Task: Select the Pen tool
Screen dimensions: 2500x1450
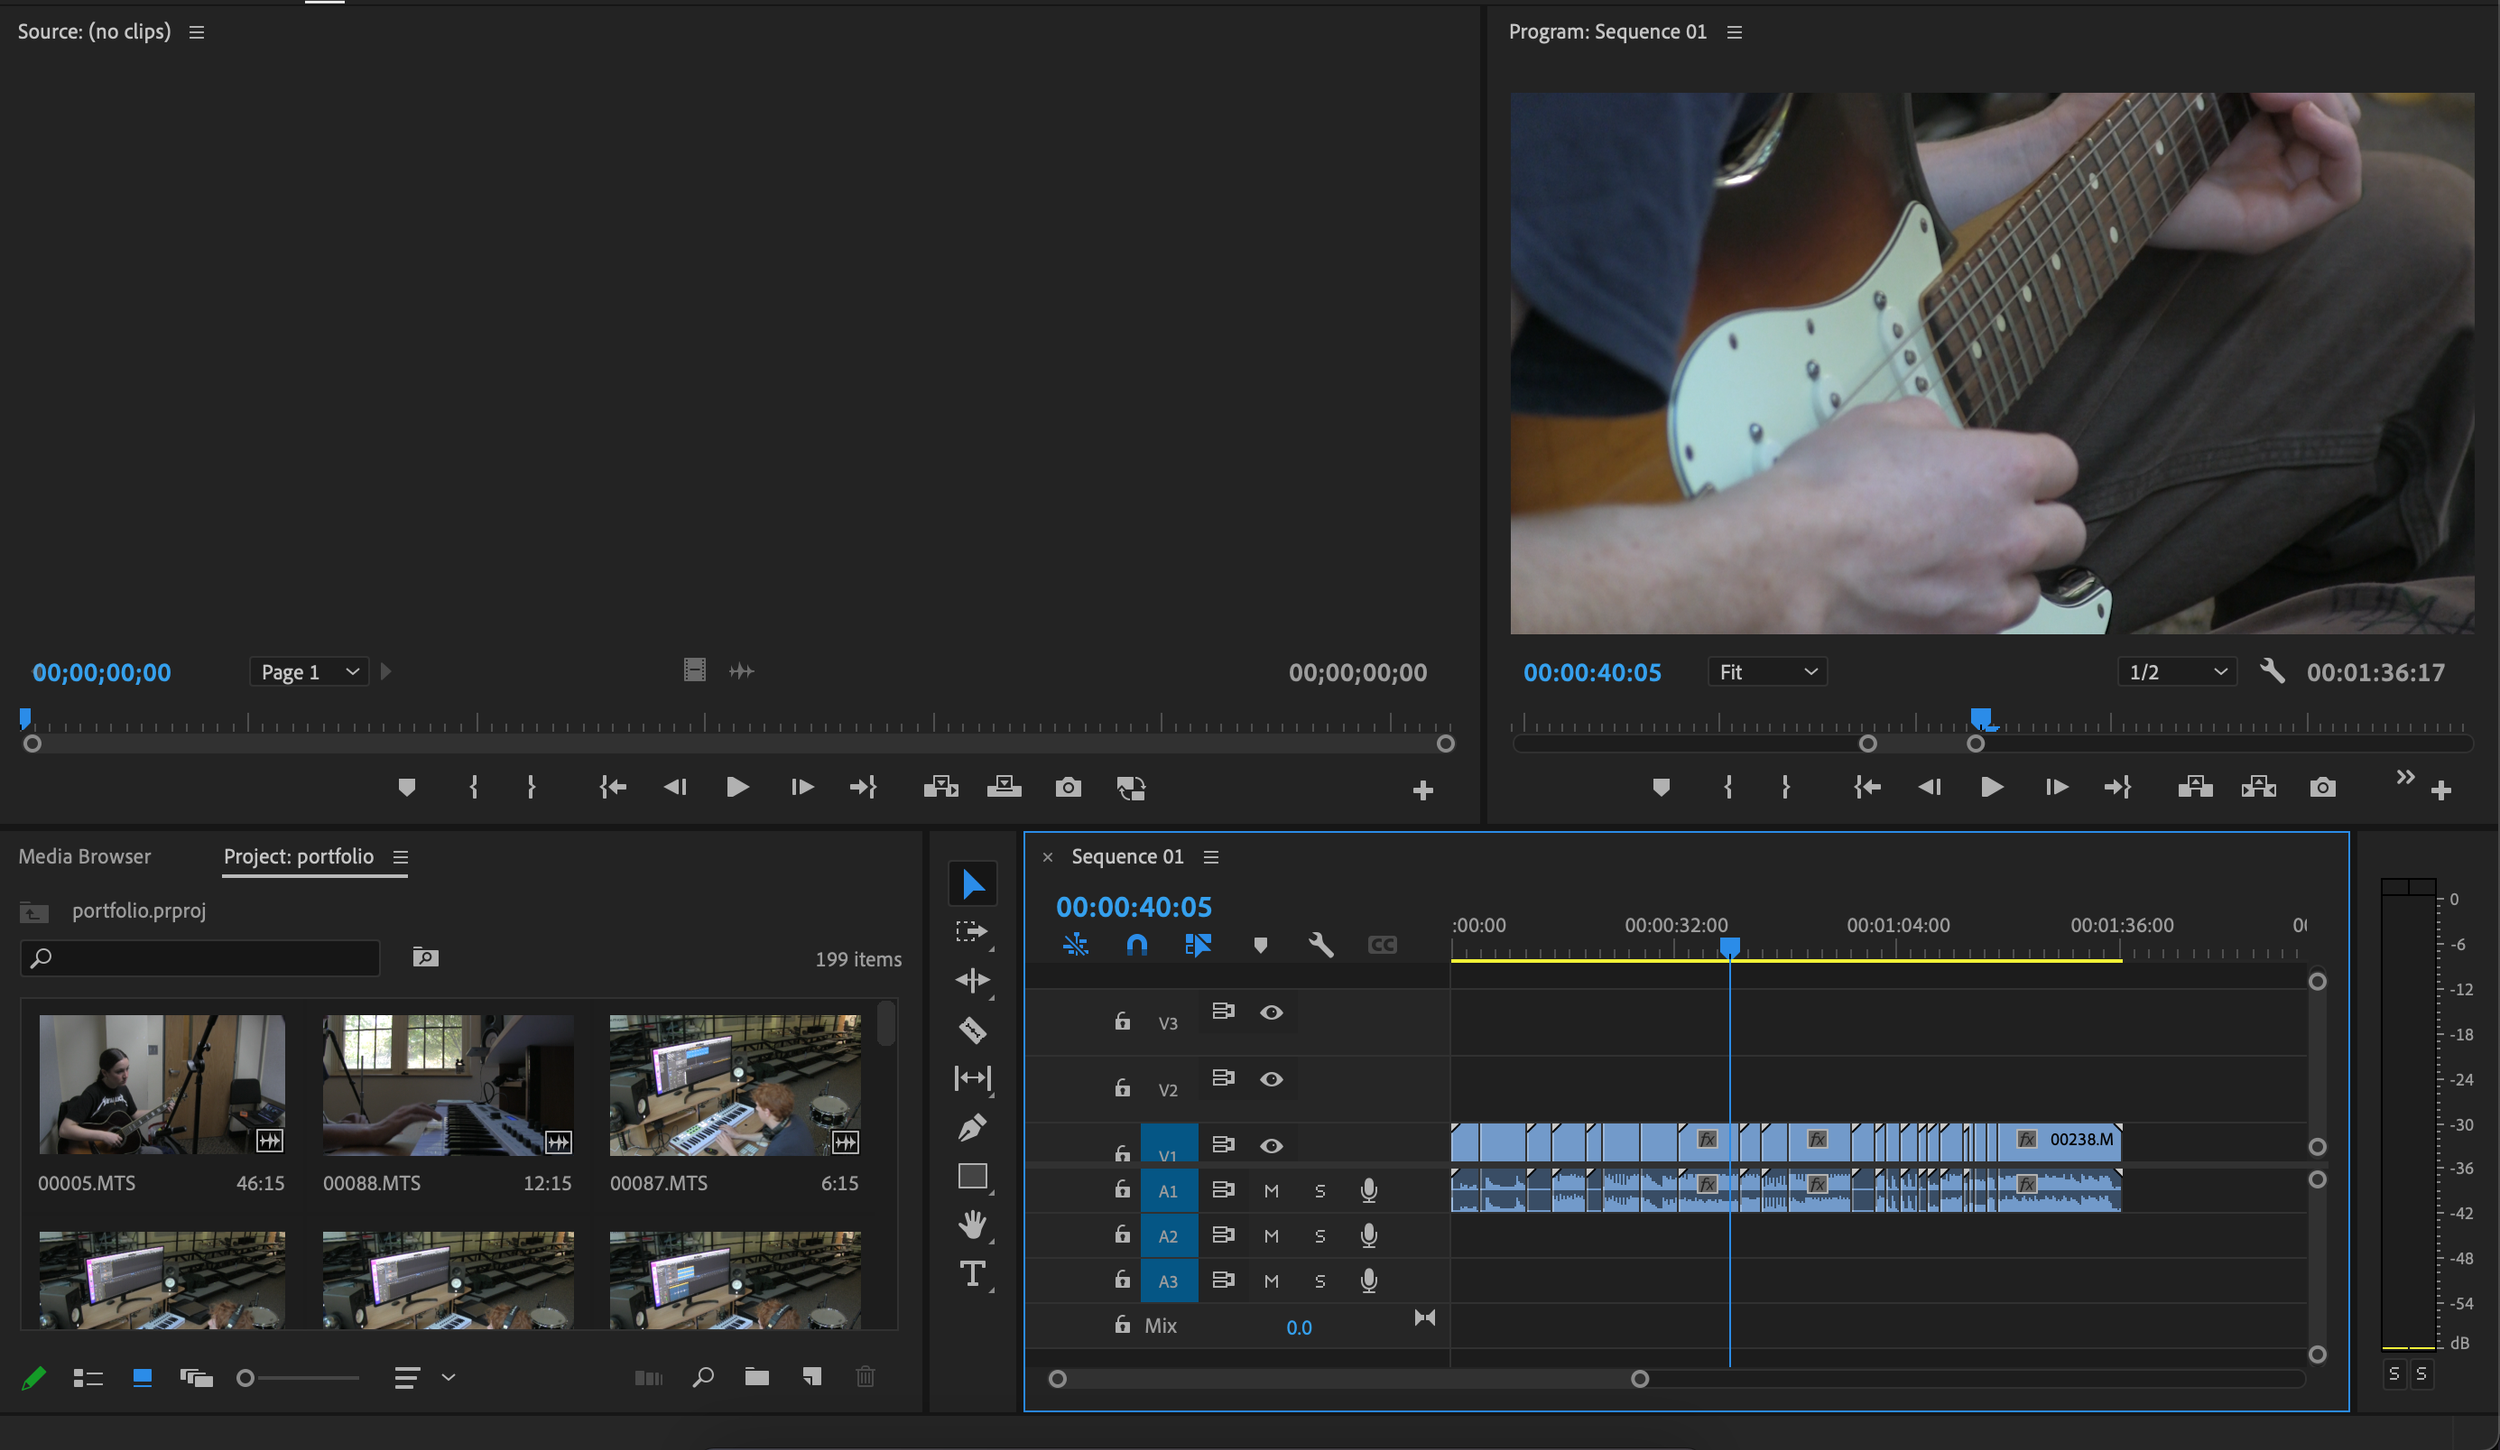Action: [972, 1128]
